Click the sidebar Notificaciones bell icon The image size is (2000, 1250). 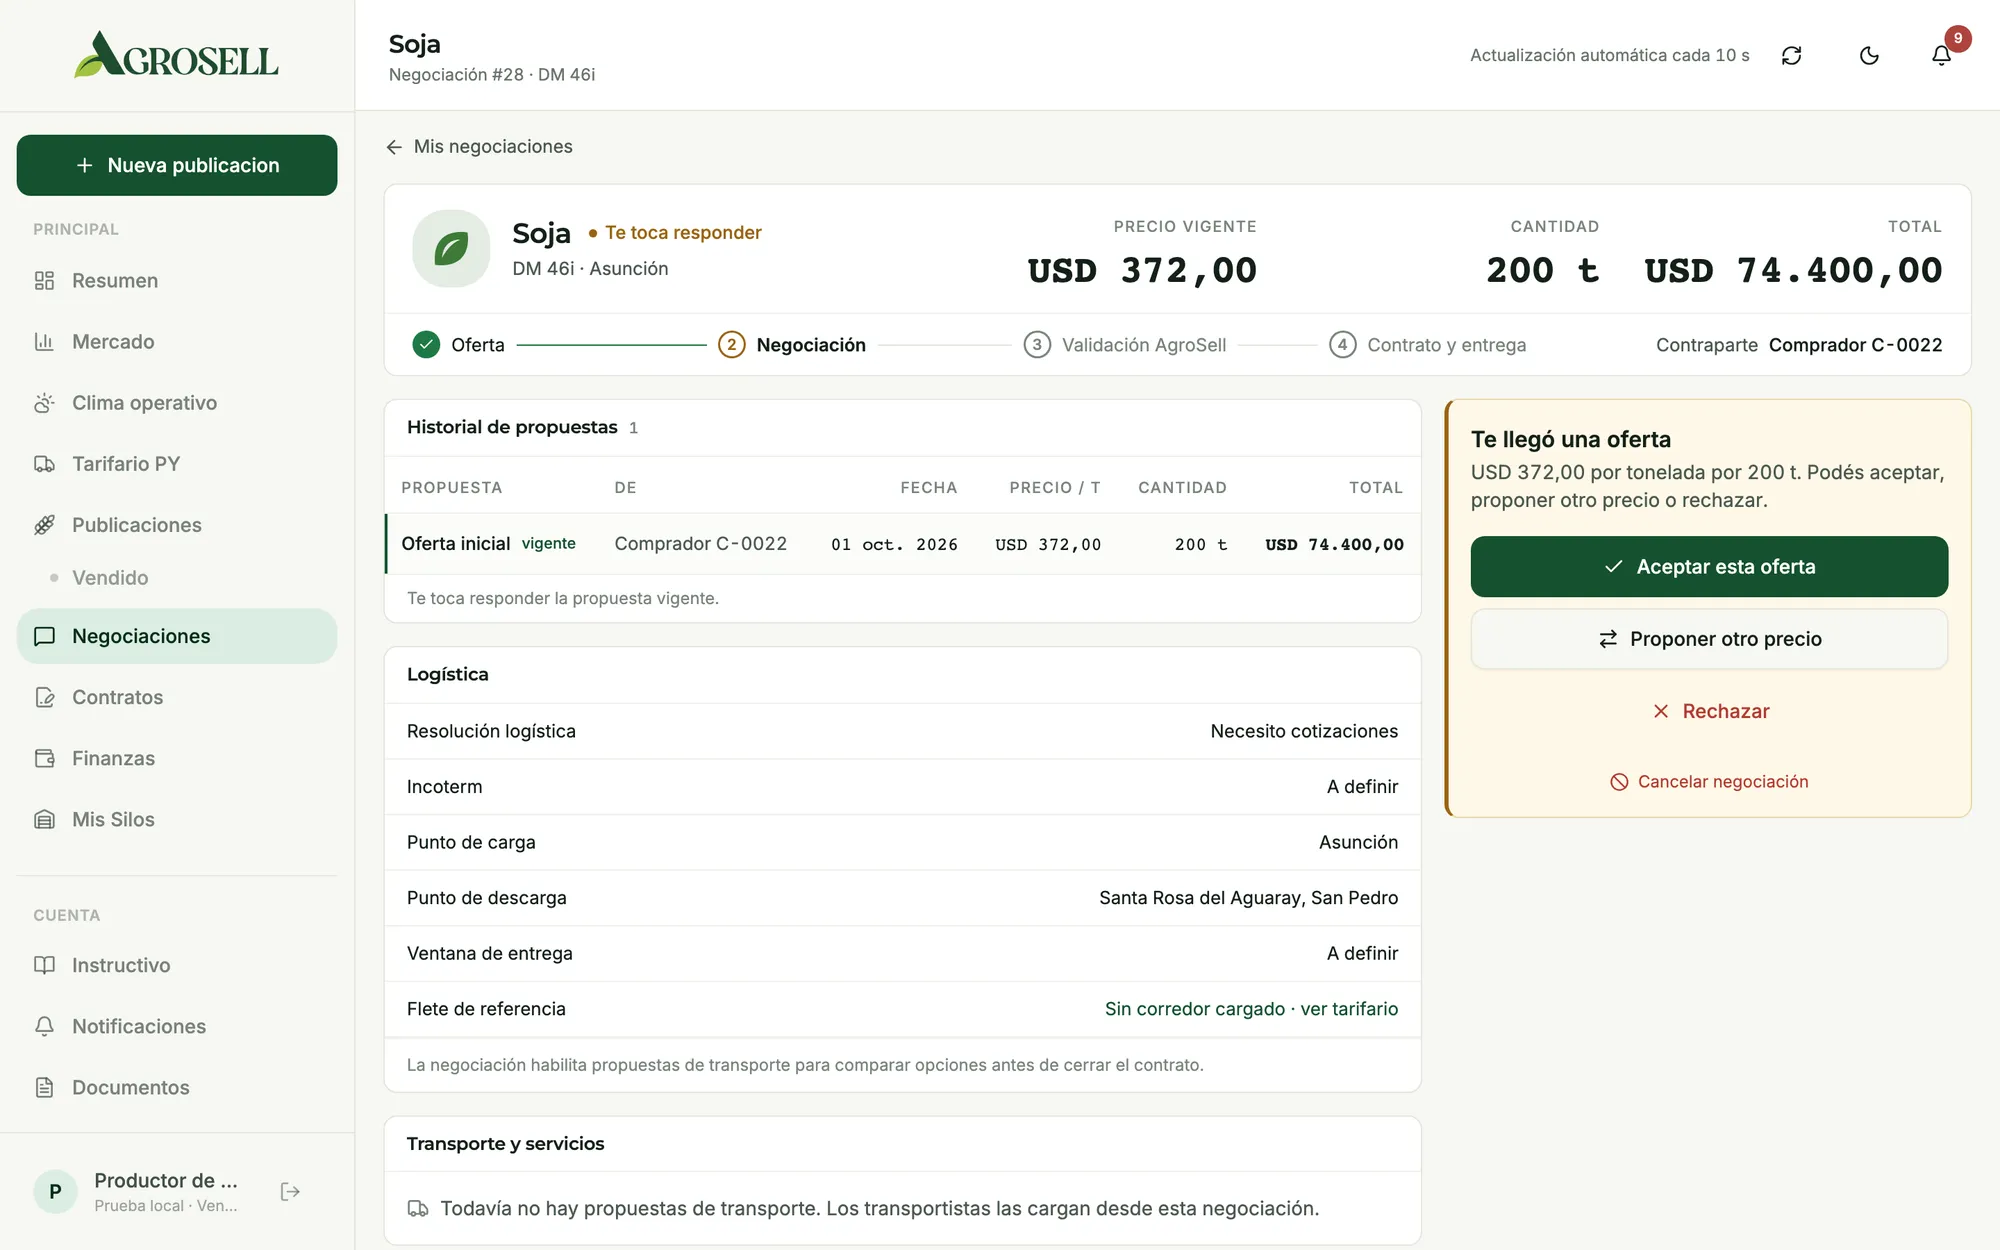click(44, 1026)
